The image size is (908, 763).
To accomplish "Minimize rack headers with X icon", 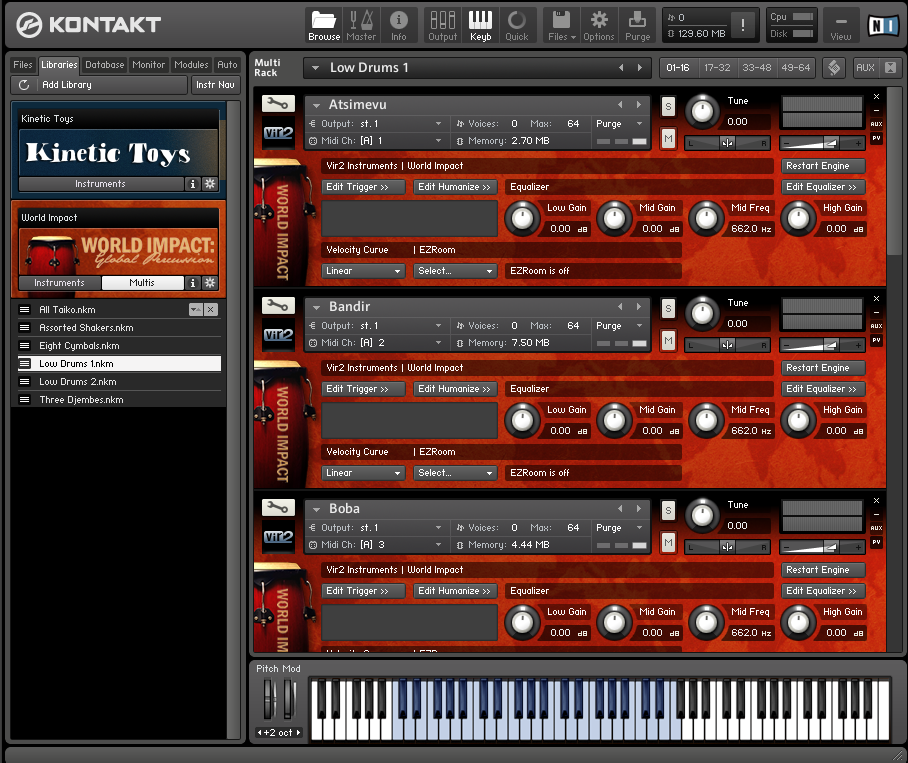I will coord(891,68).
